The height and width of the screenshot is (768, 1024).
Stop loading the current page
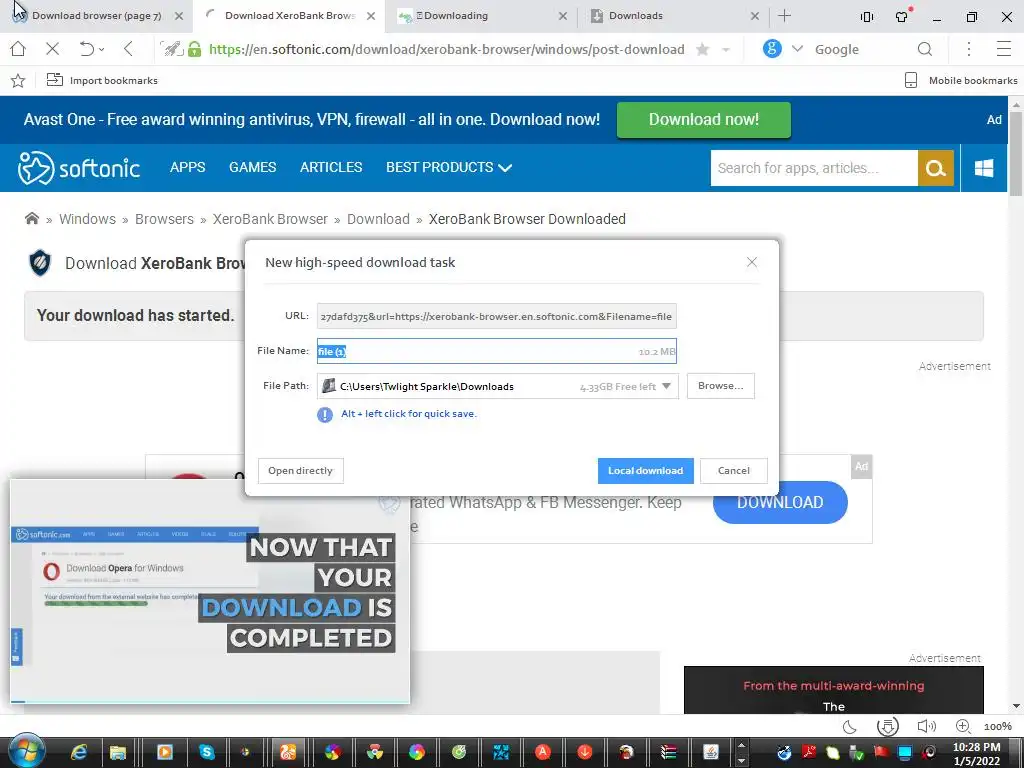point(53,49)
